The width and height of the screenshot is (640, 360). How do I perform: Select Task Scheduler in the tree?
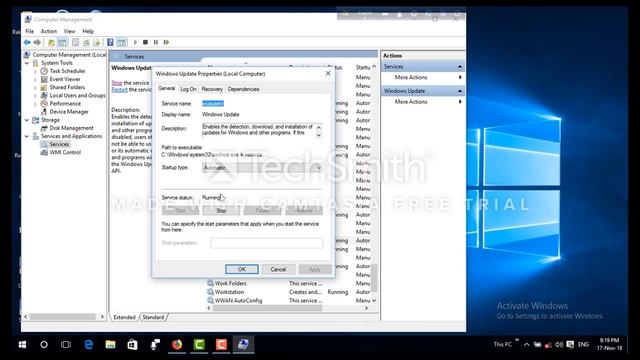[x=67, y=71]
